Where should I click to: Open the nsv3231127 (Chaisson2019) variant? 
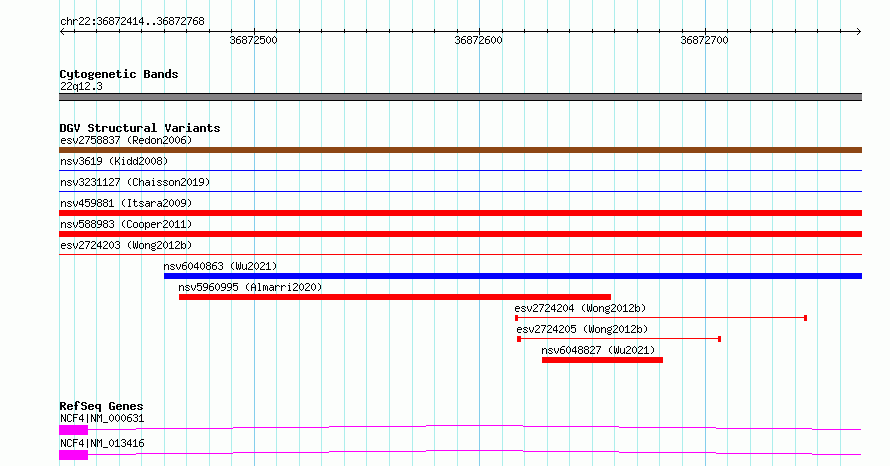pos(135,182)
